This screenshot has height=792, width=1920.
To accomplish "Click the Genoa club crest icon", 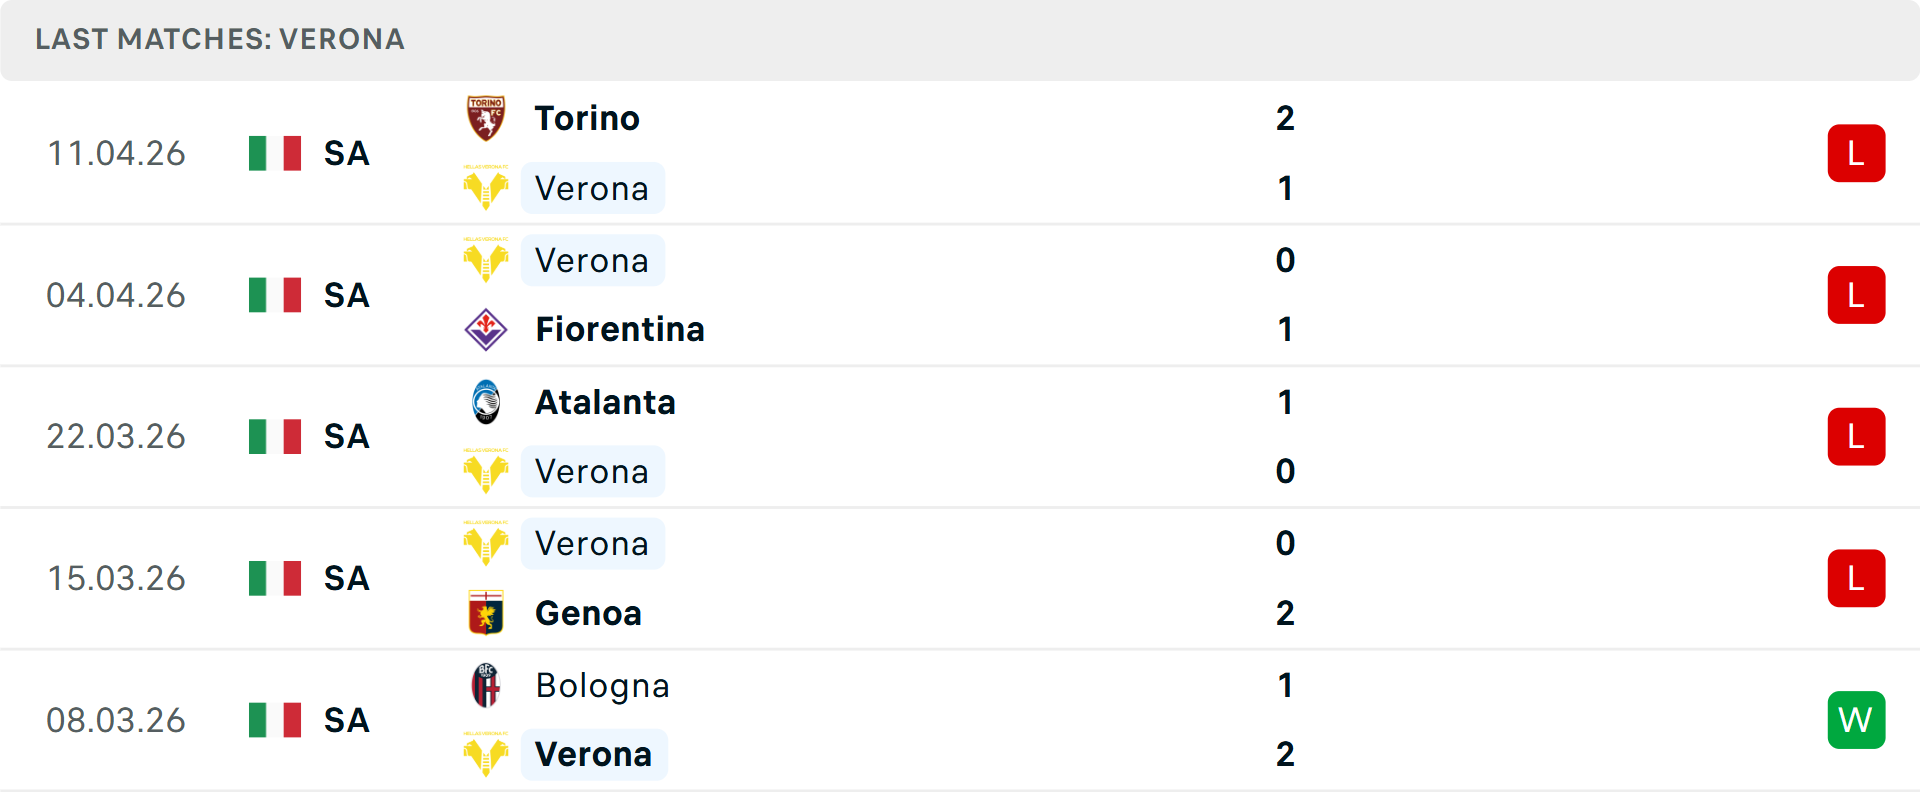I will (x=486, y=613).
